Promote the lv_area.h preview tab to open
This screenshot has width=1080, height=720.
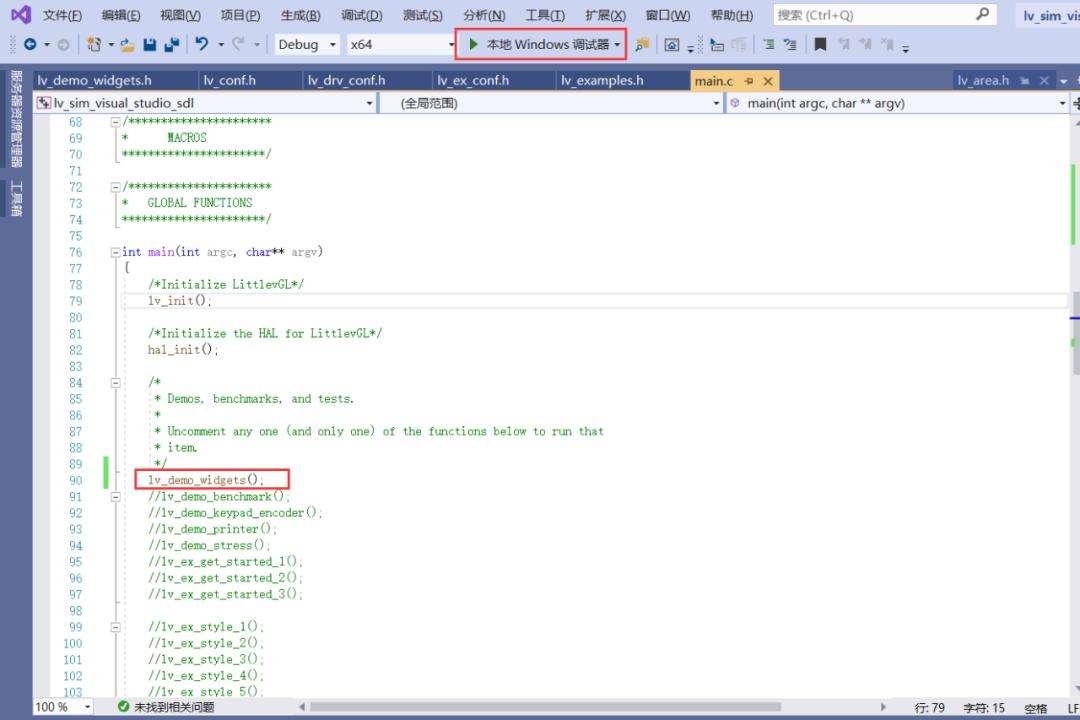point(1024,81)
